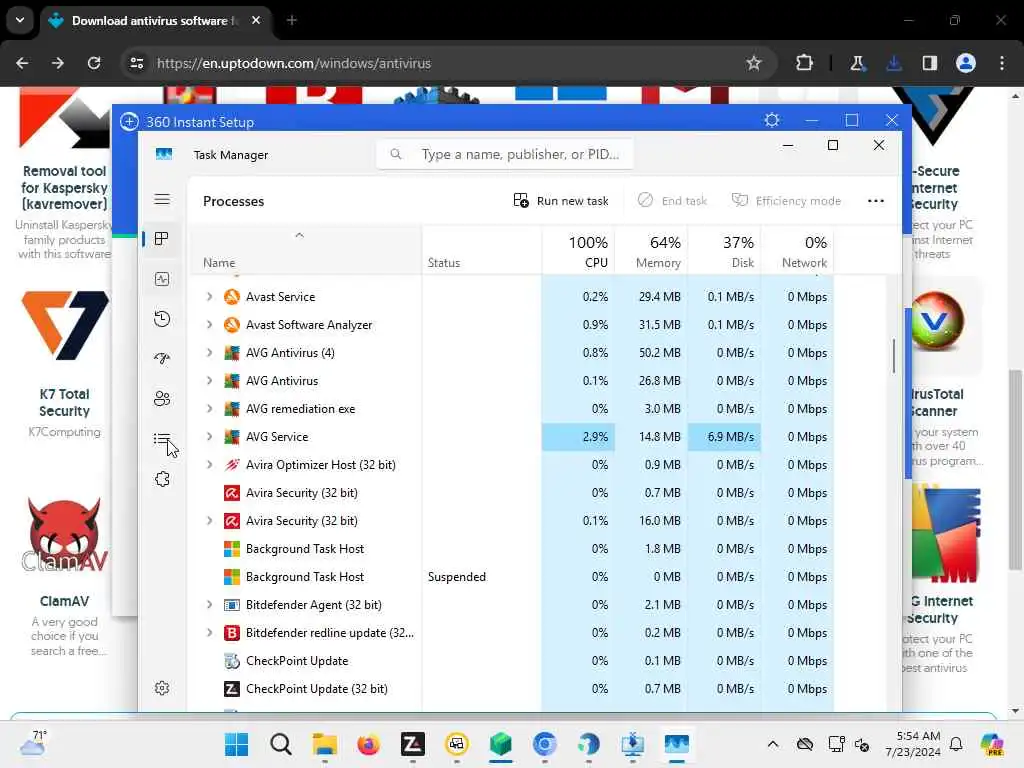
Task: Open File Explorer from taskbar
Action: (x=325, y=744)
